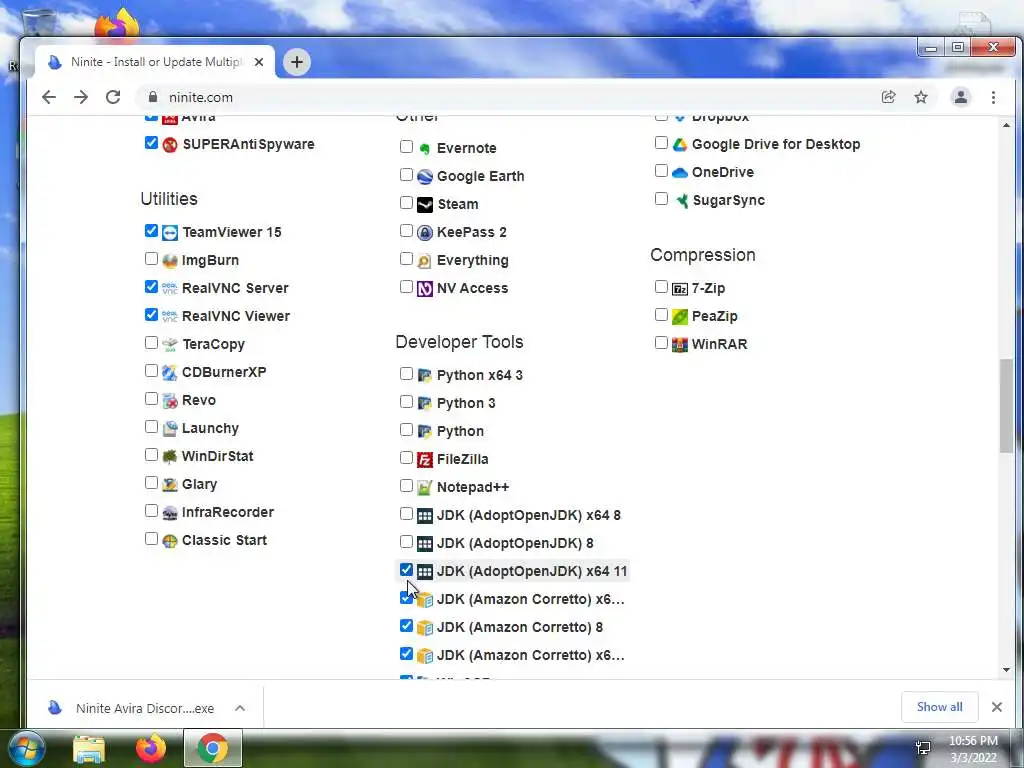The height and width of the screenshot is (768, 1024).
Task: Click the Google Earth globe icon
Action: pos(424,176)
